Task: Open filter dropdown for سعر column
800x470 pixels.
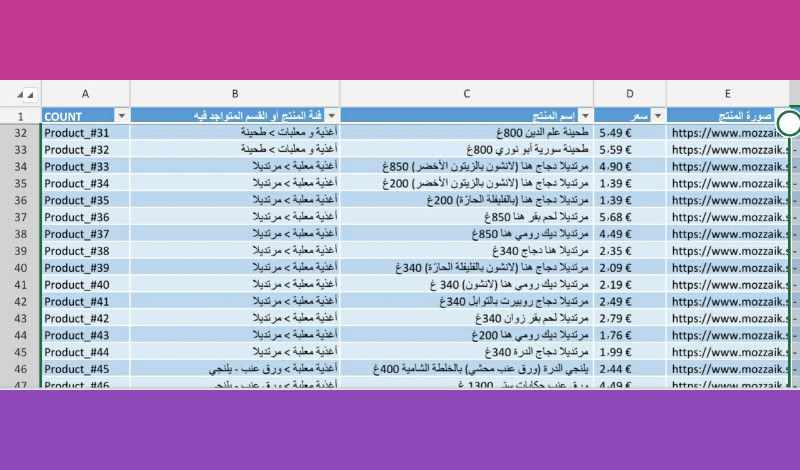Action: [x=658, y=116]
